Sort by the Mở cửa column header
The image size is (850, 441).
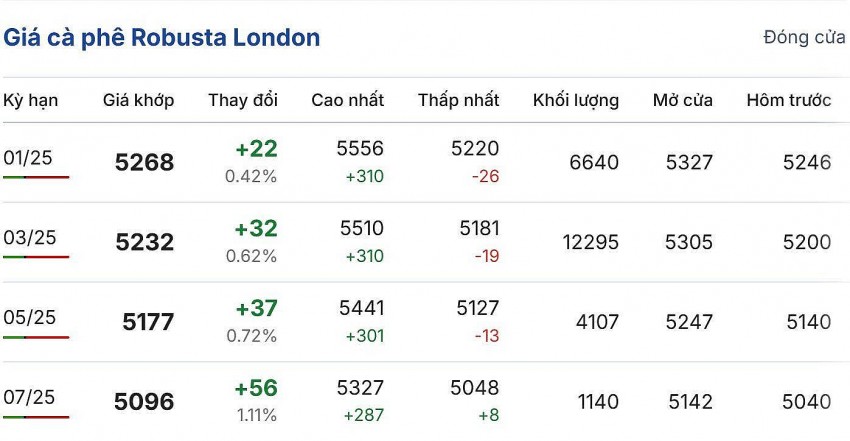683,100
